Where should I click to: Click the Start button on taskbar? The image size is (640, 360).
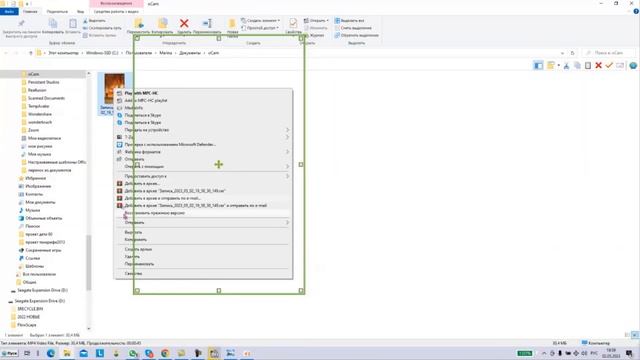(9, 353)
